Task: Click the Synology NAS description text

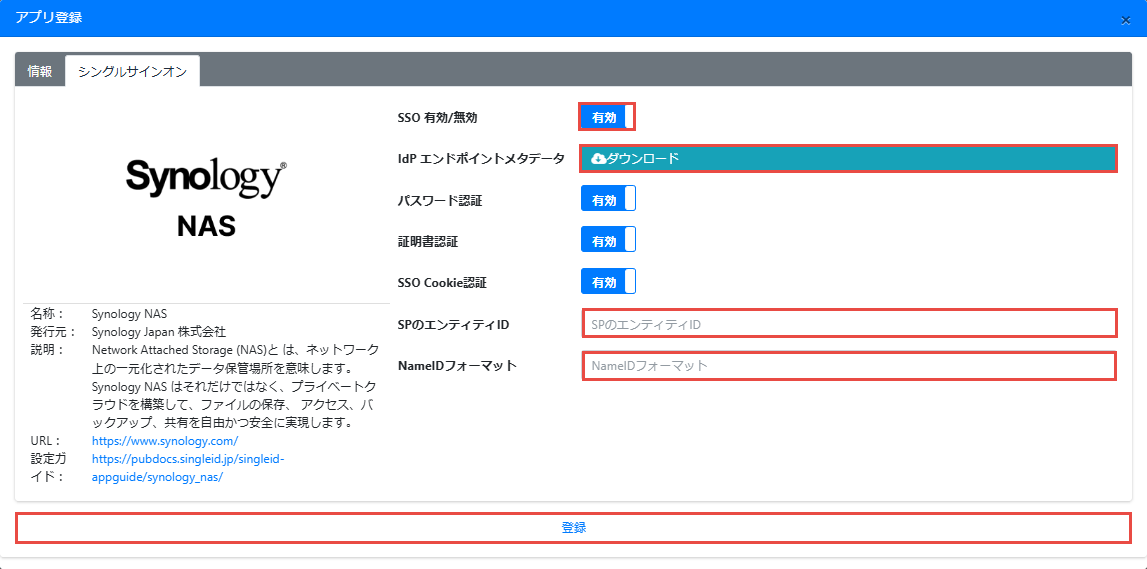Action: pyautogui.click(x=235, y=386)
